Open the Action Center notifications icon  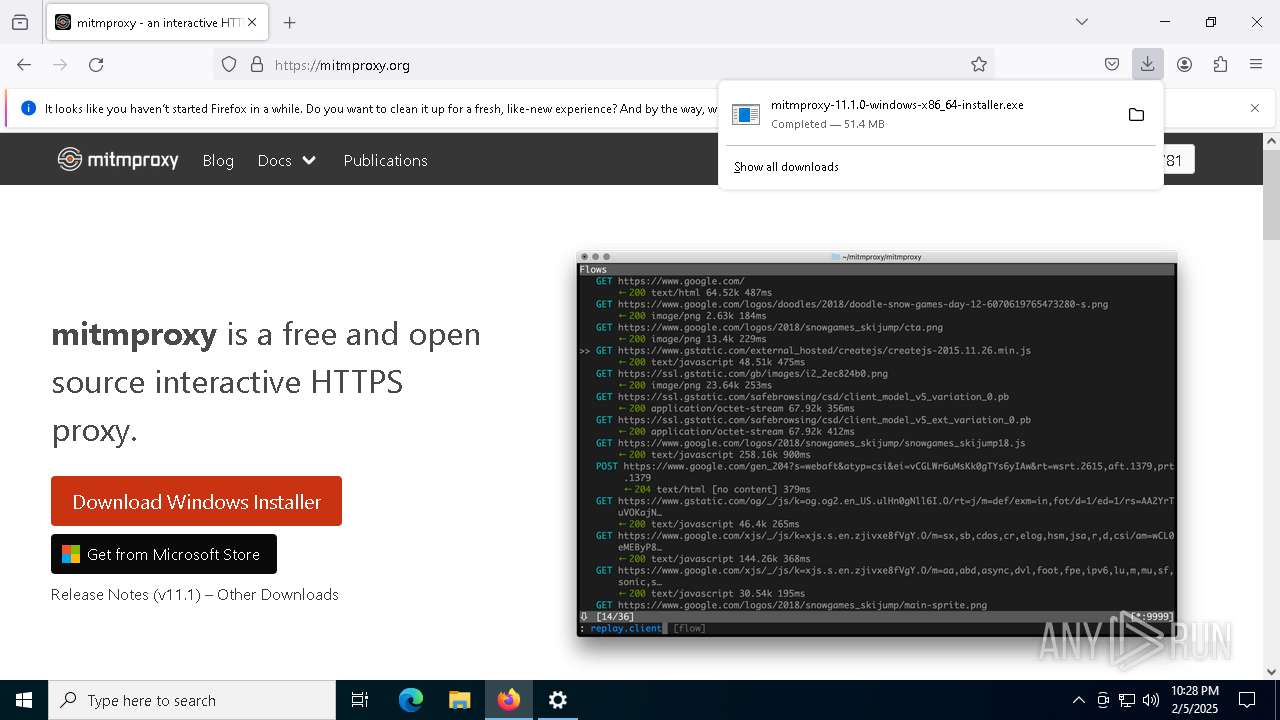click(x=1248, y=700)
